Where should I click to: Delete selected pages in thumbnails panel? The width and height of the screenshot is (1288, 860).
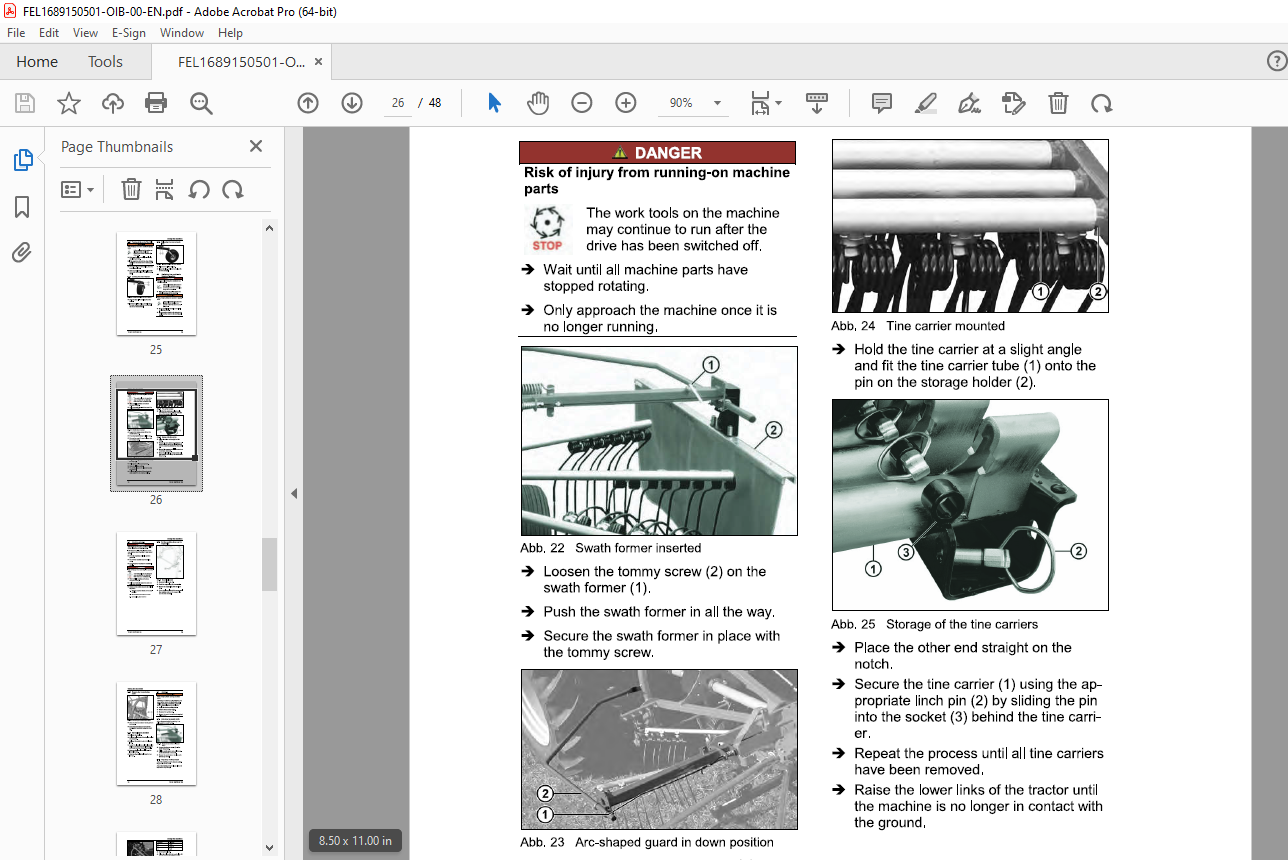tap(131, 189)
